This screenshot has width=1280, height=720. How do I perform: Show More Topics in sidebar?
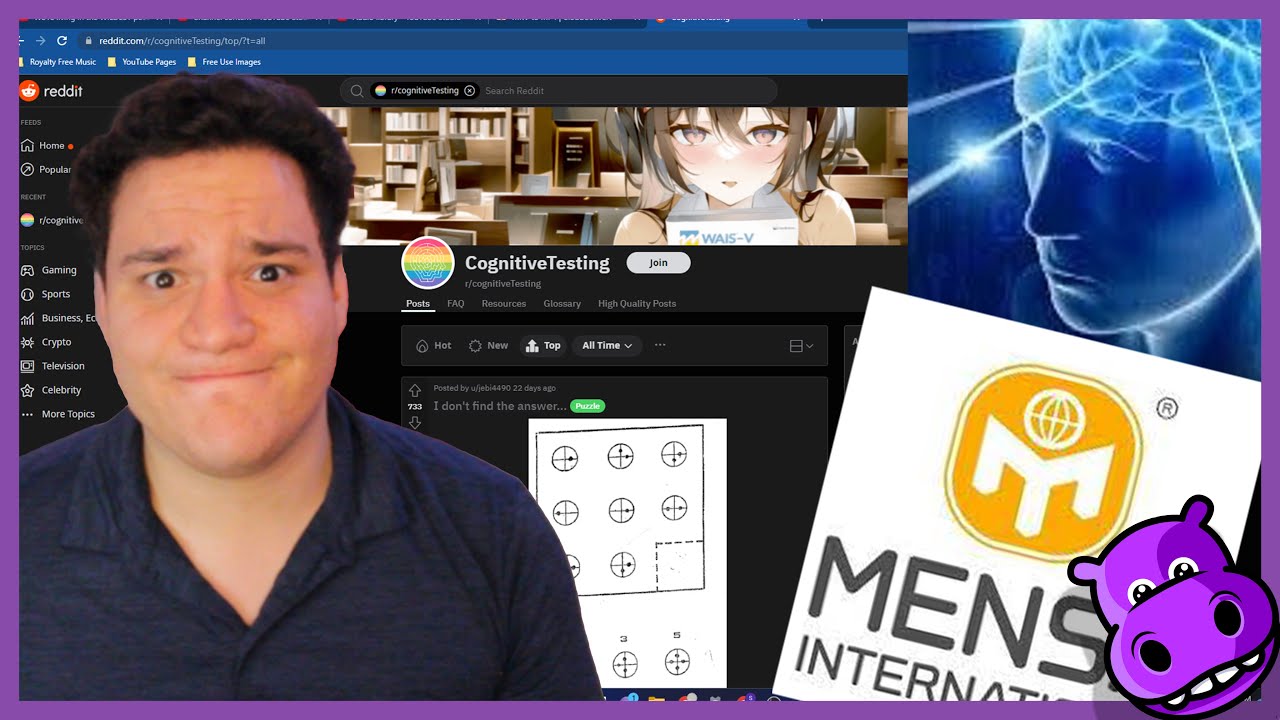58,414
